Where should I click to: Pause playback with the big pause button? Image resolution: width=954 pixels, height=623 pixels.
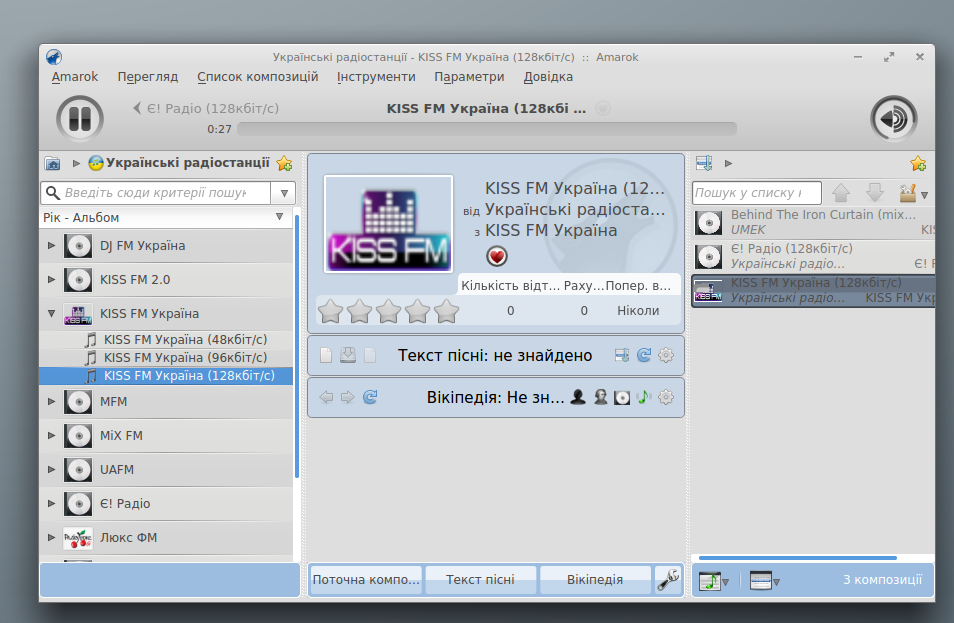point(80,119)
